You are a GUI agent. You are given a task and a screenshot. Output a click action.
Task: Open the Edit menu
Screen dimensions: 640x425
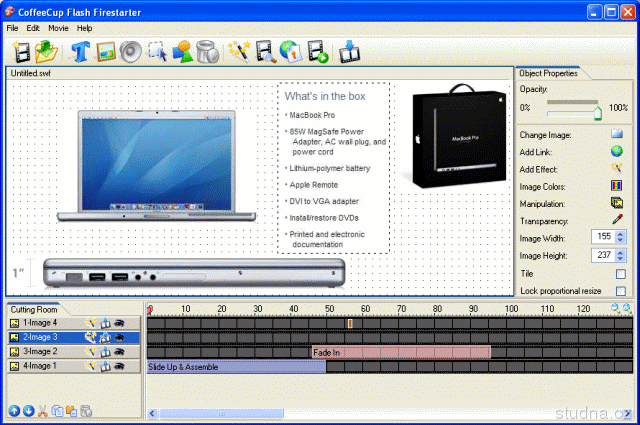tap(34, 28)
